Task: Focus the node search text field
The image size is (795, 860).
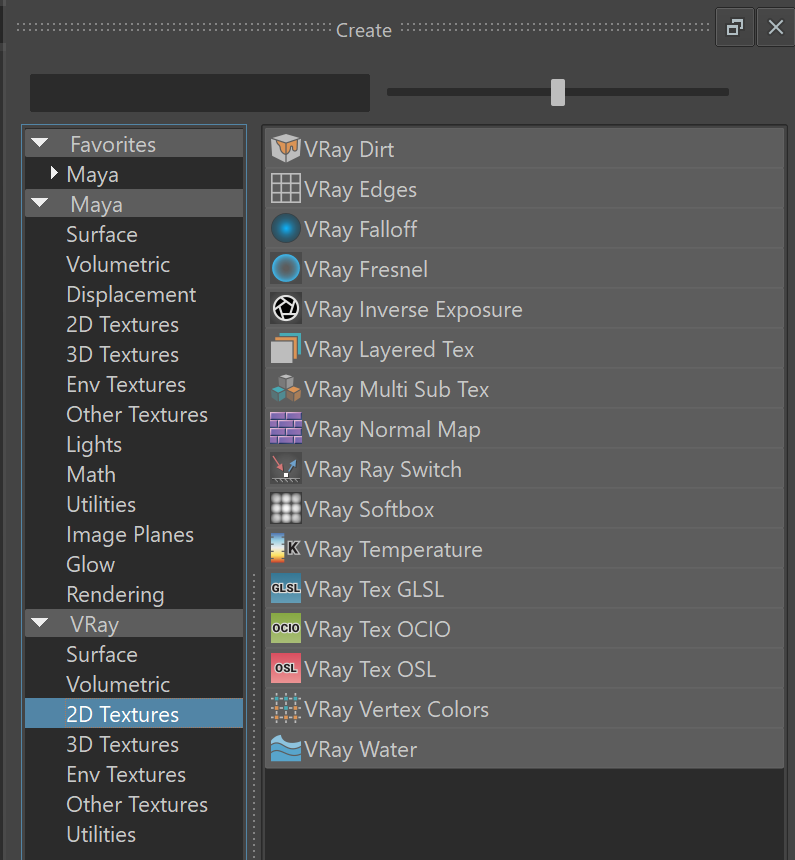Action: tap(200, 93)
